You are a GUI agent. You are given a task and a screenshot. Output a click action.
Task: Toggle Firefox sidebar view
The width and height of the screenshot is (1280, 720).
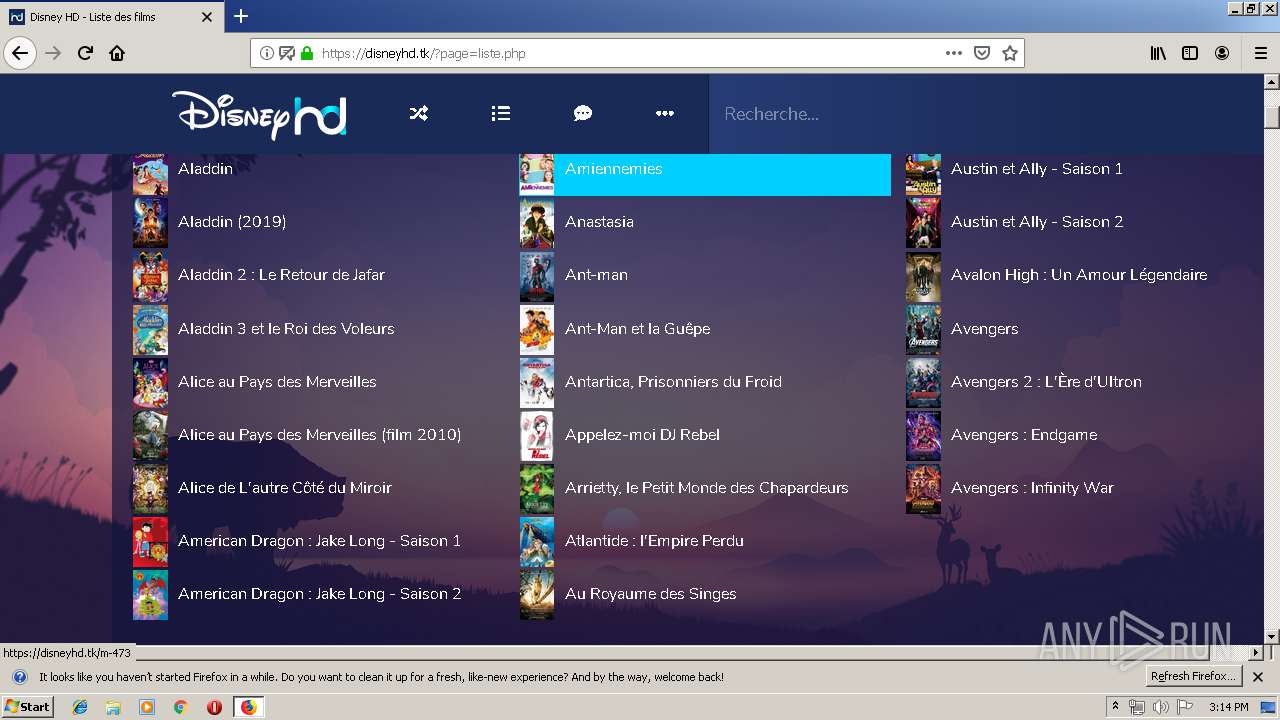[x=1190, y=53]
